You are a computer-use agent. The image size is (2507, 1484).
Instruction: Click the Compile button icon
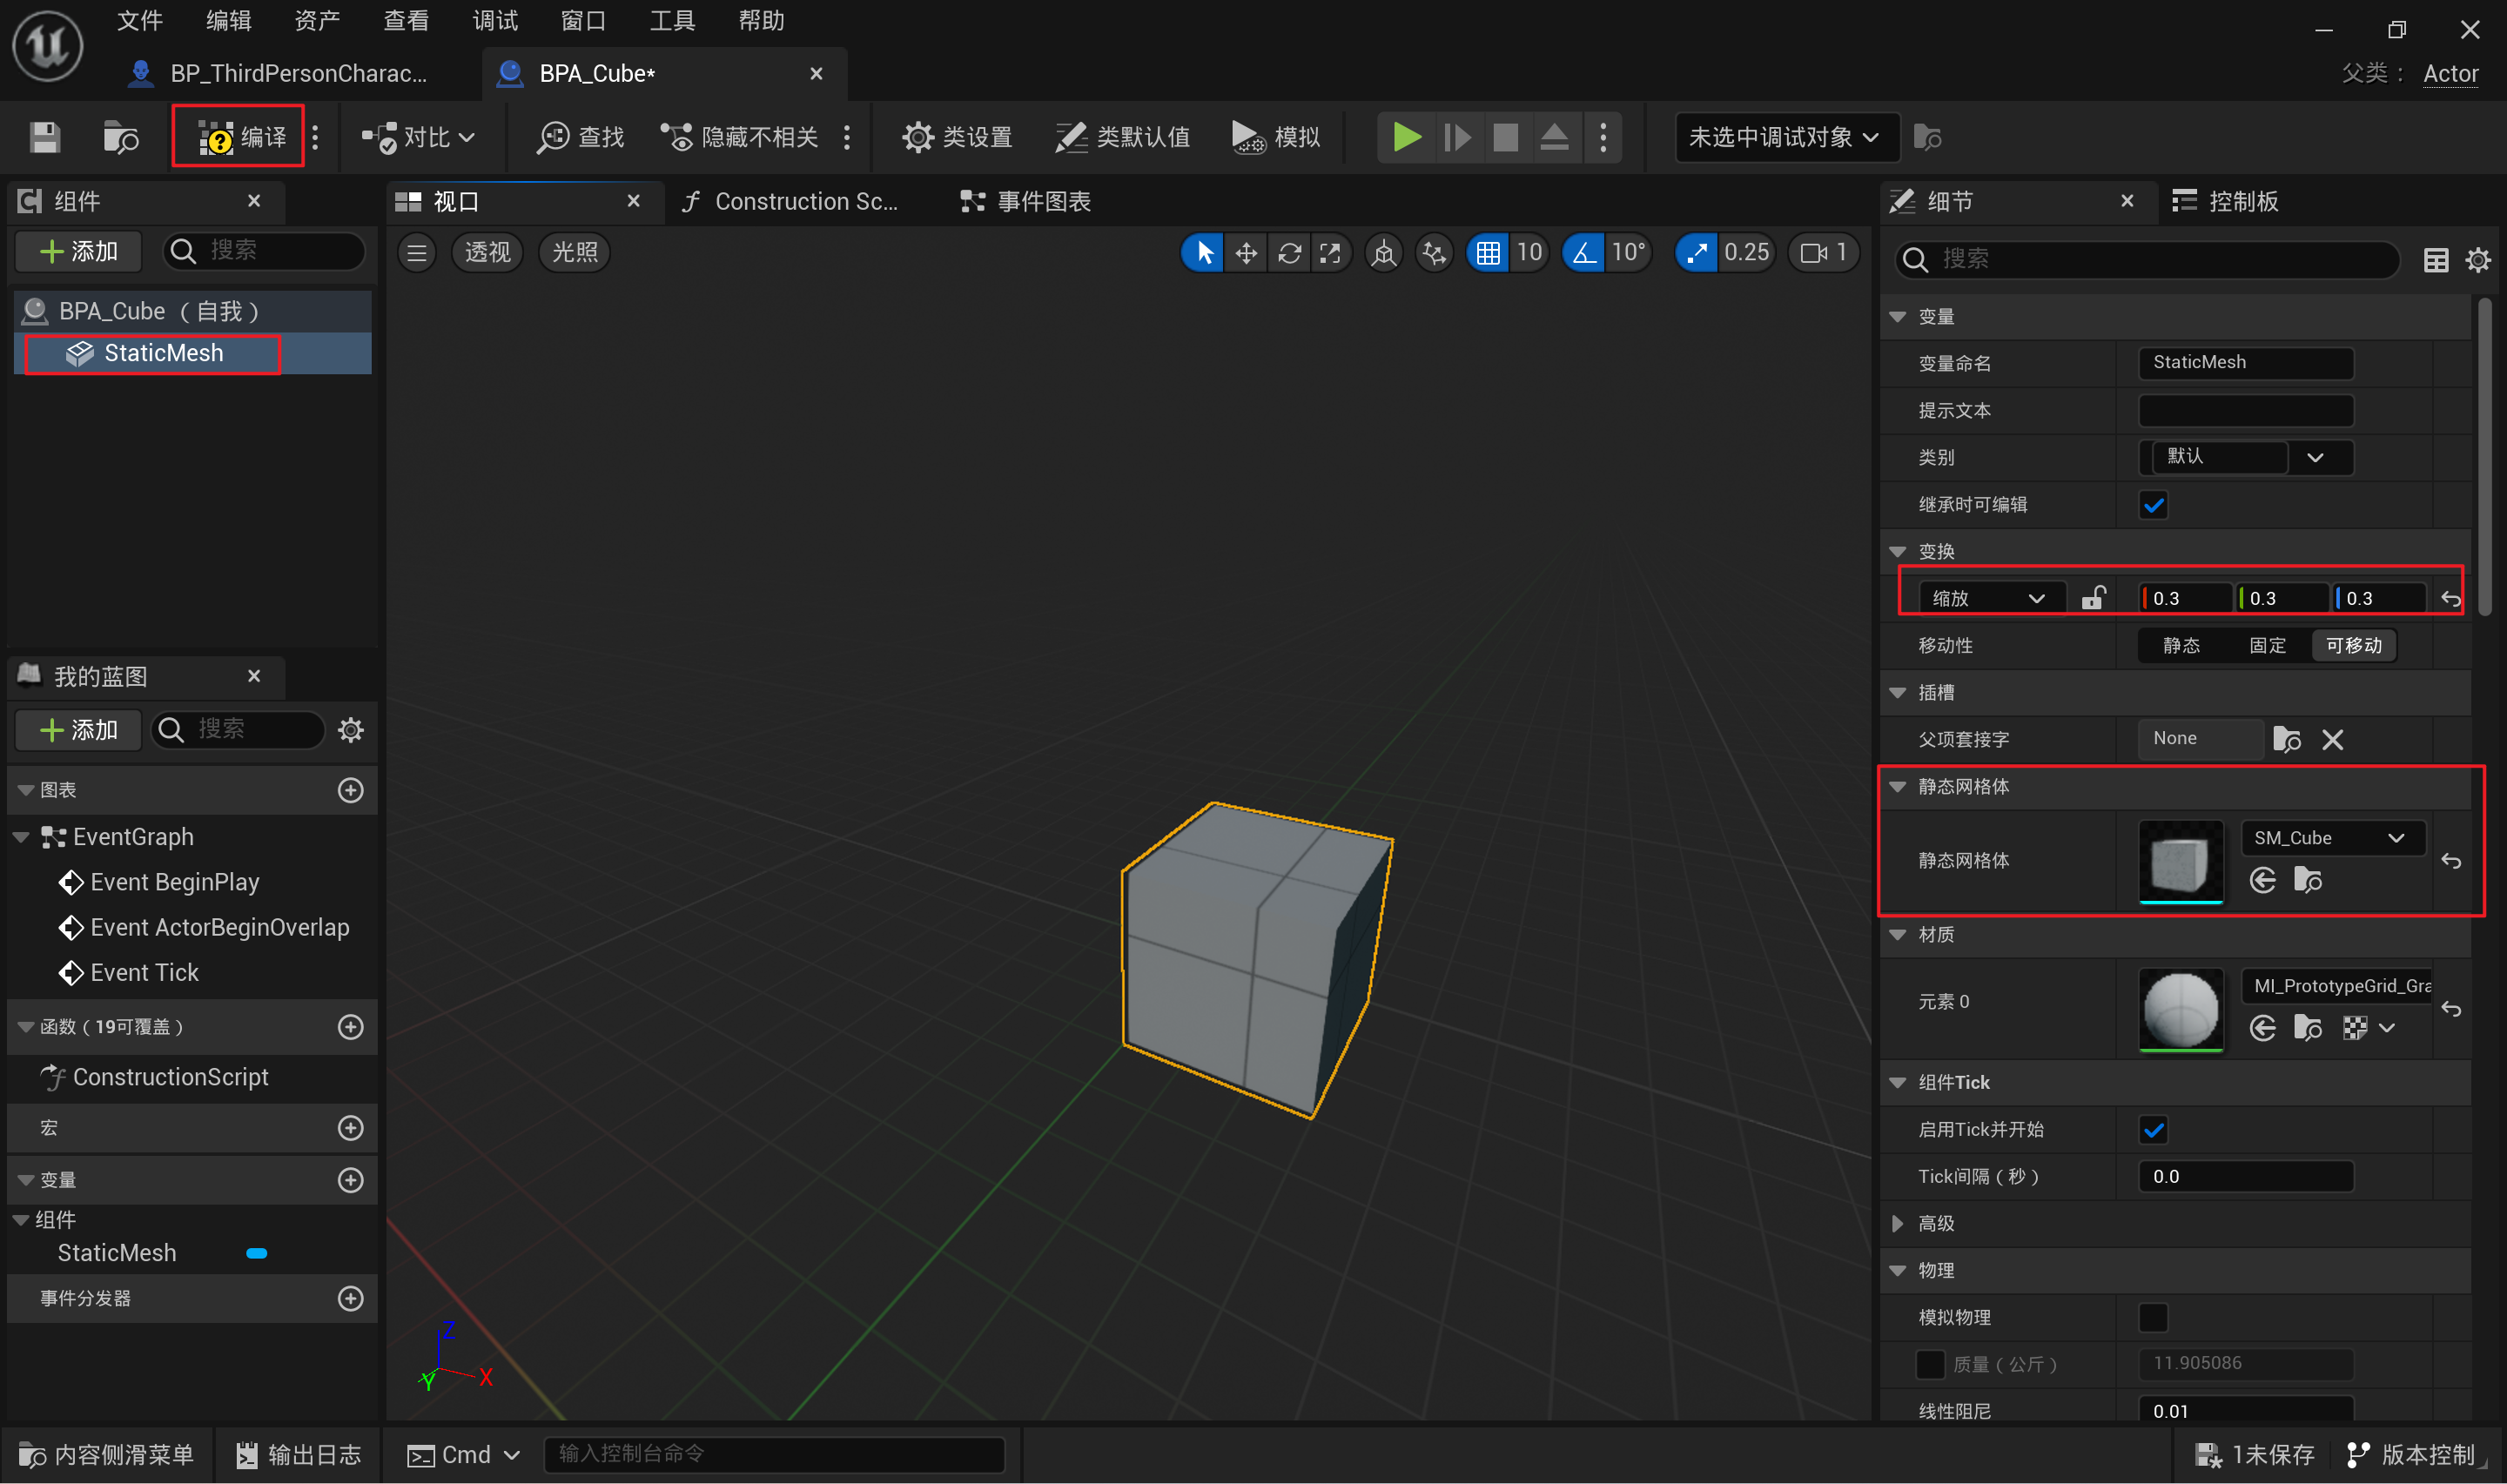[216, 137]
